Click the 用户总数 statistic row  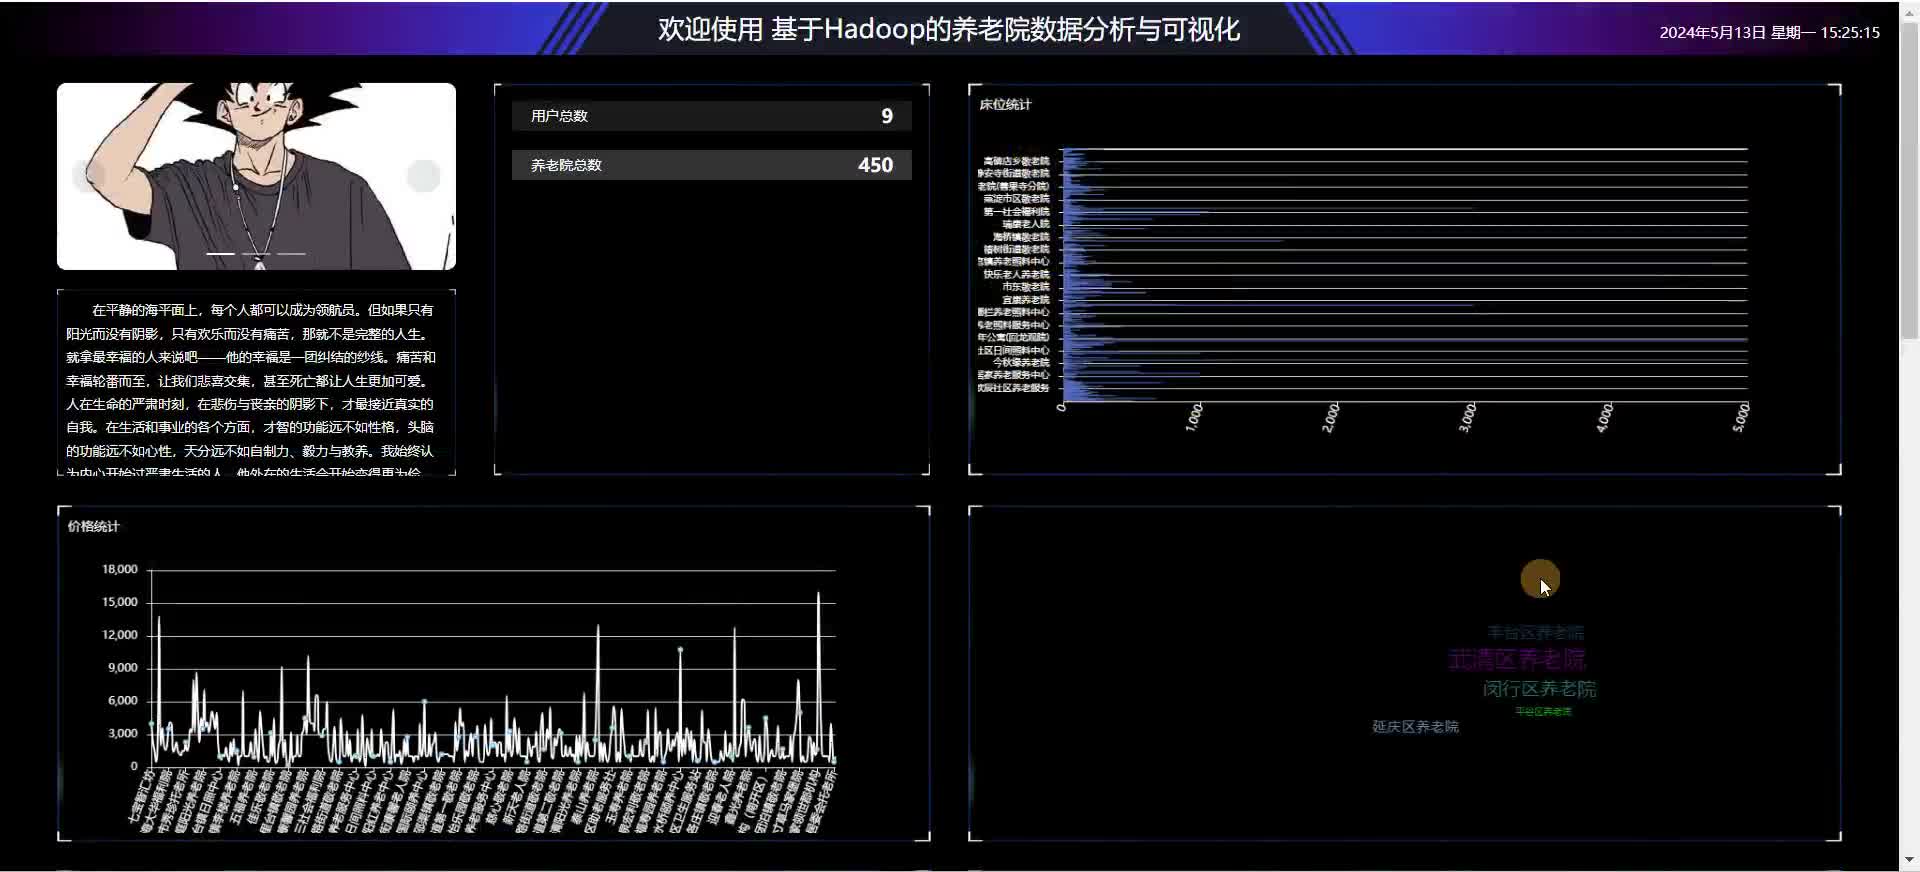[x=711, y=116]
